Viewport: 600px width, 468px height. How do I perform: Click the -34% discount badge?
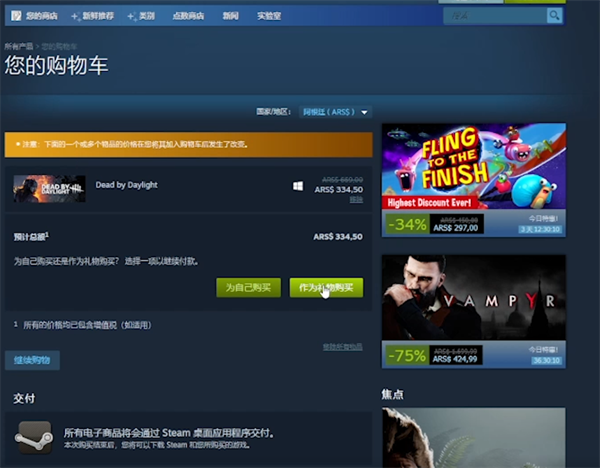pyautogui.click(x=407, y=224)
